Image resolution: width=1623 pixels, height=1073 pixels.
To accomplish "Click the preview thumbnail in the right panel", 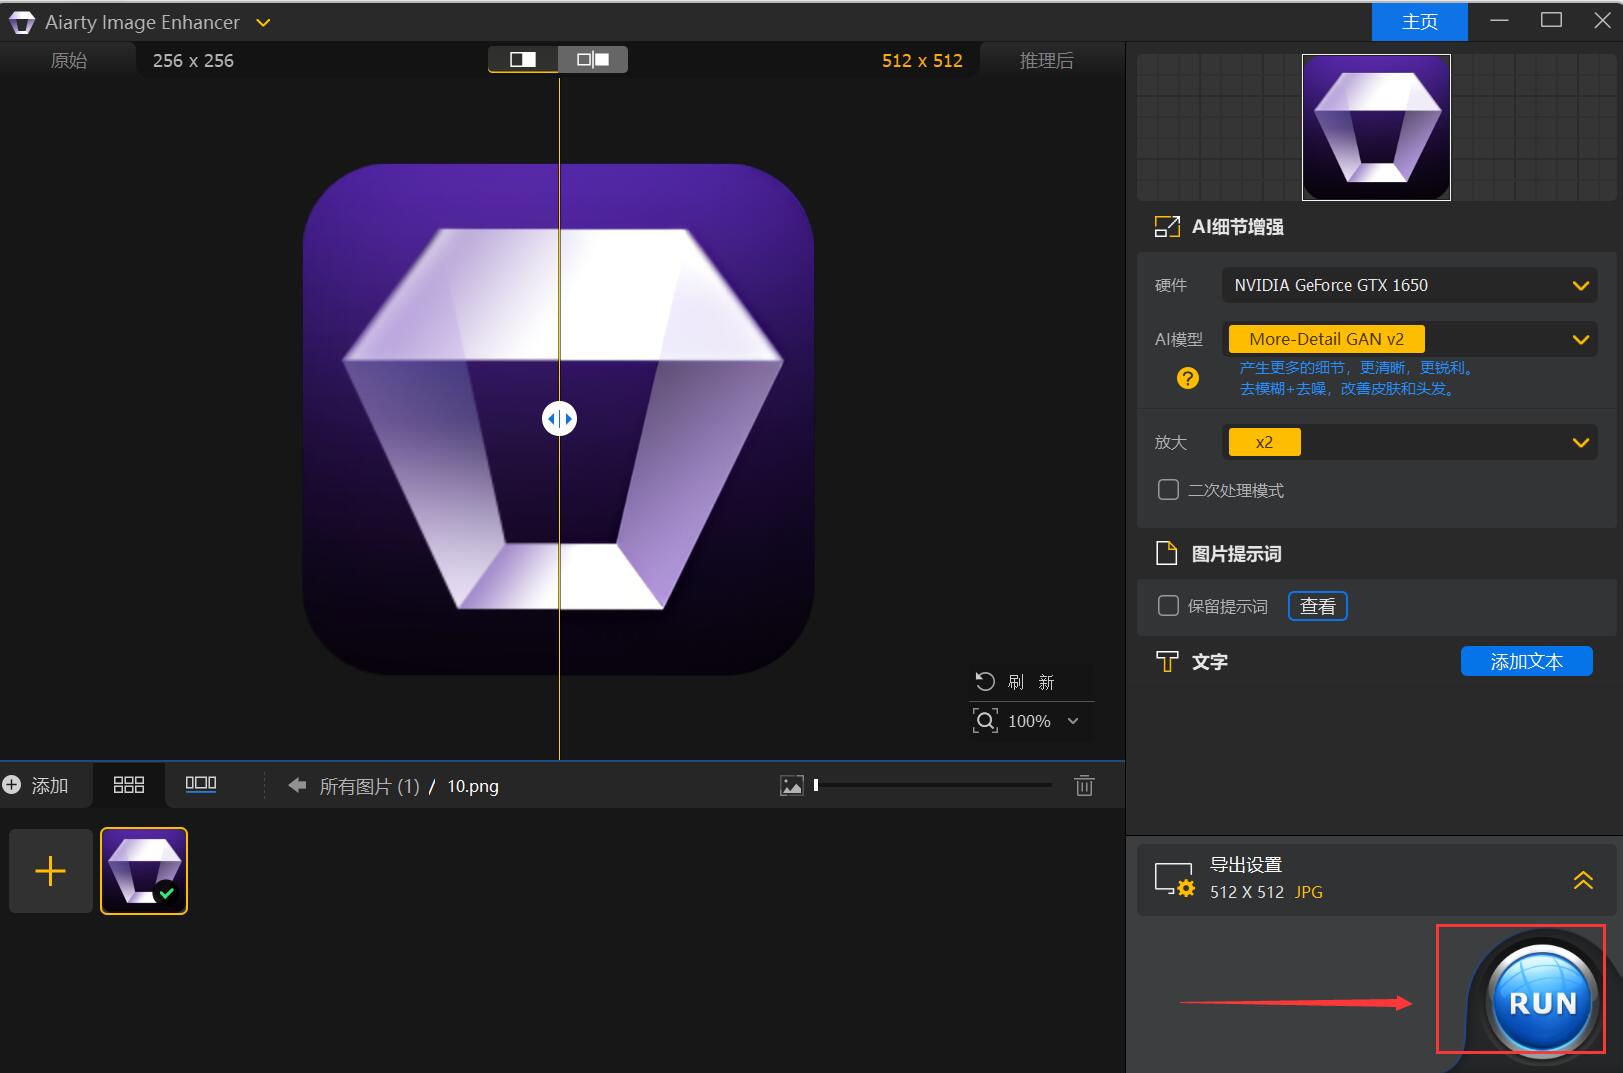I will [1376, 127].
